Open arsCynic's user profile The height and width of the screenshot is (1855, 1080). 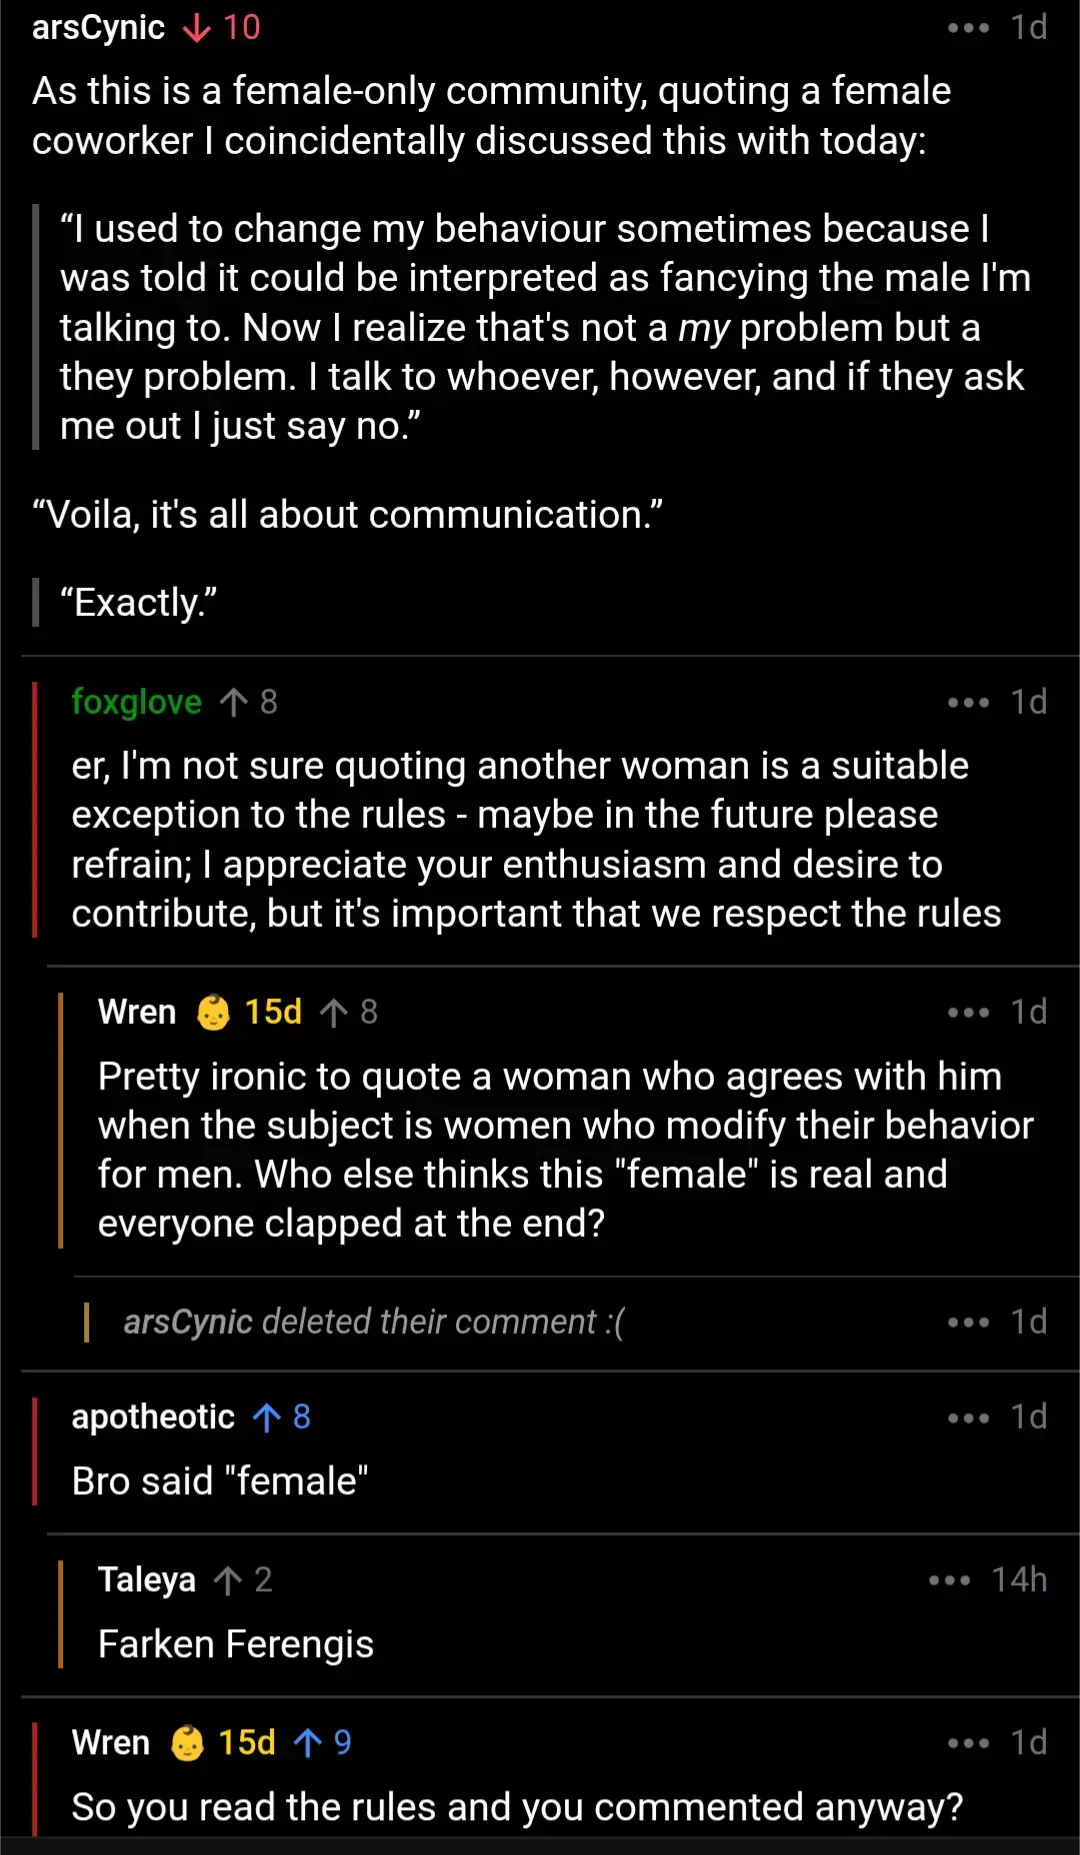click(98, 28)
